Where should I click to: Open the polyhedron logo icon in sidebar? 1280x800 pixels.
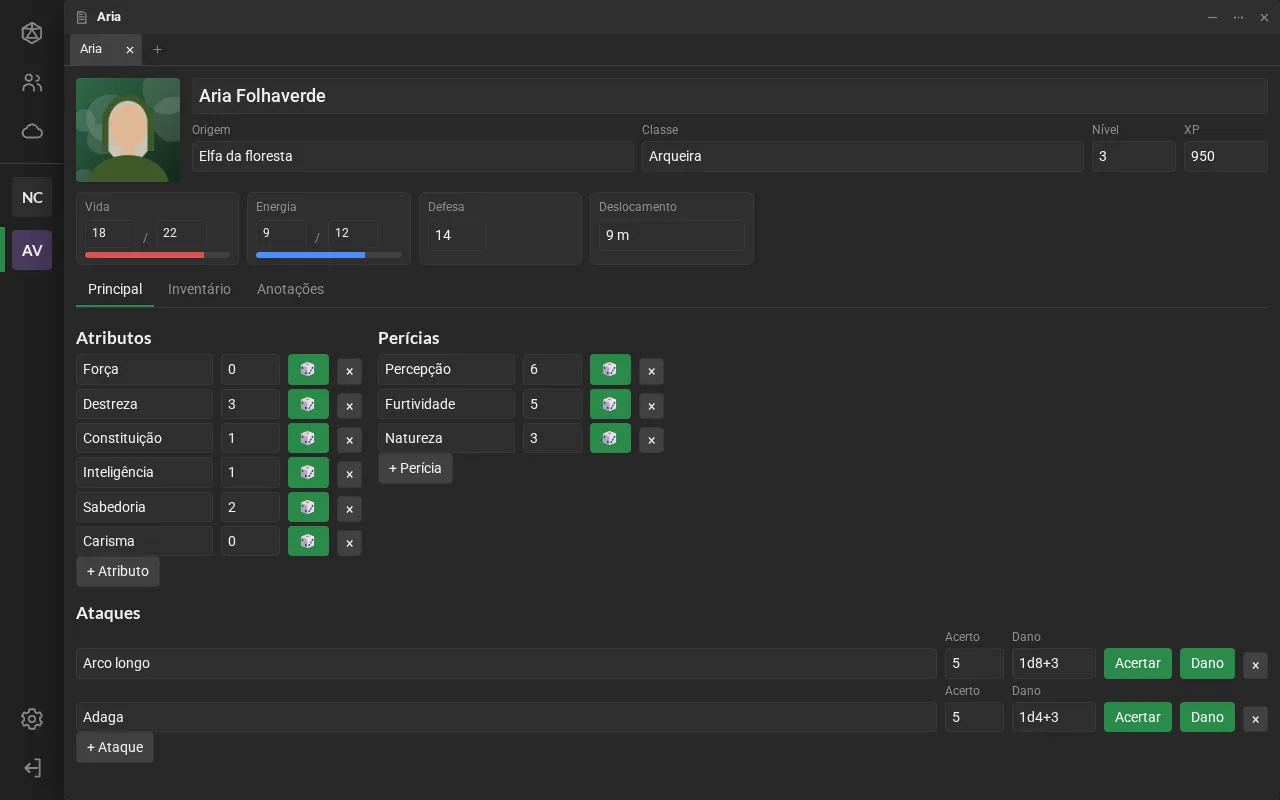click(x=32, y=33)
